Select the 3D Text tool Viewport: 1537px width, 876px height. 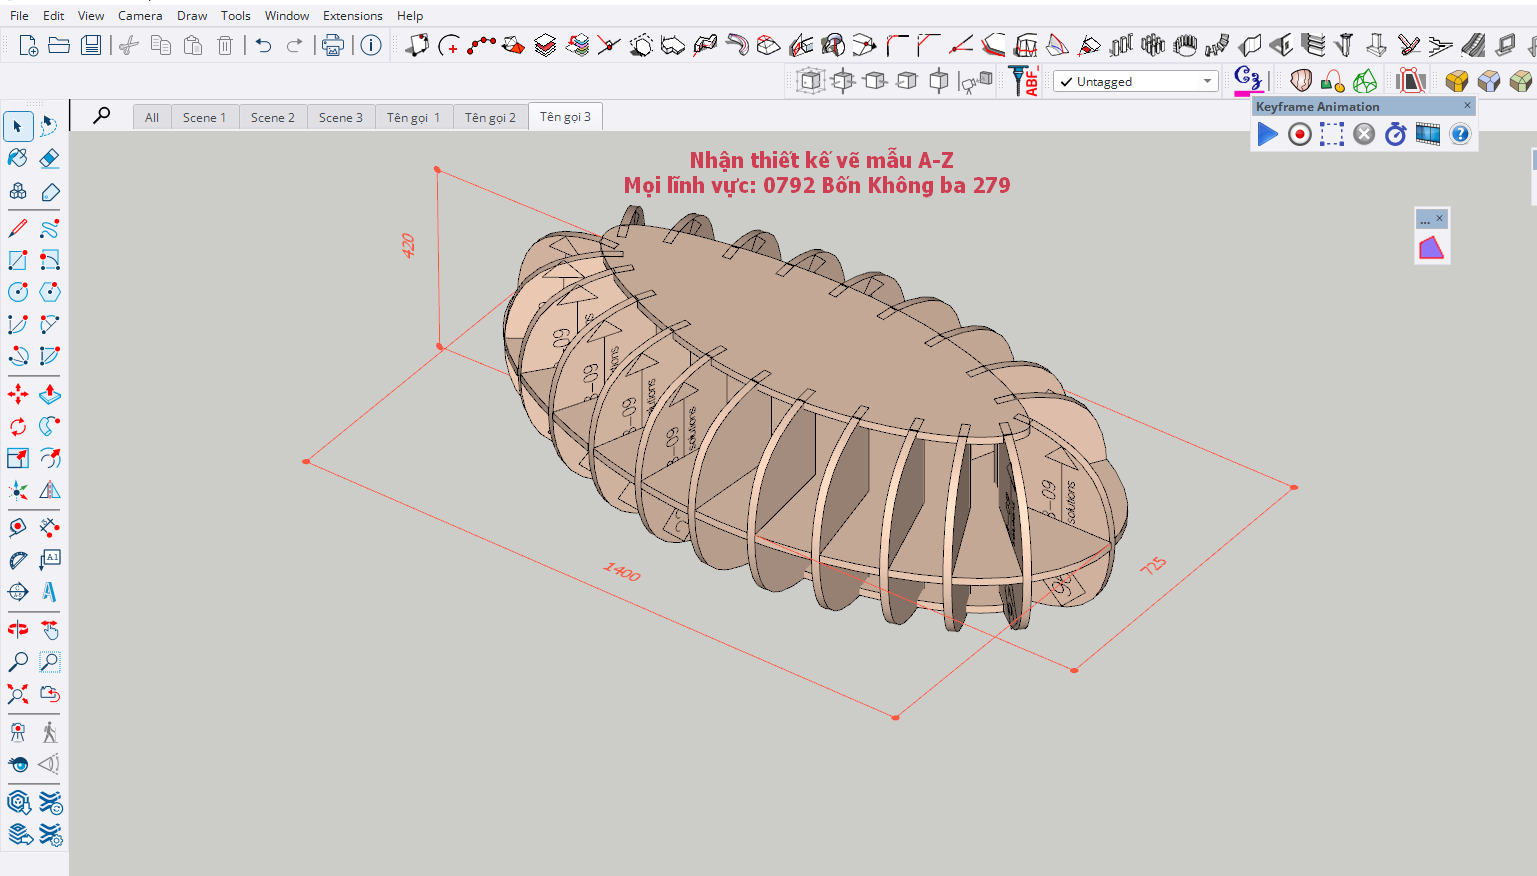(x=49, y=592)
